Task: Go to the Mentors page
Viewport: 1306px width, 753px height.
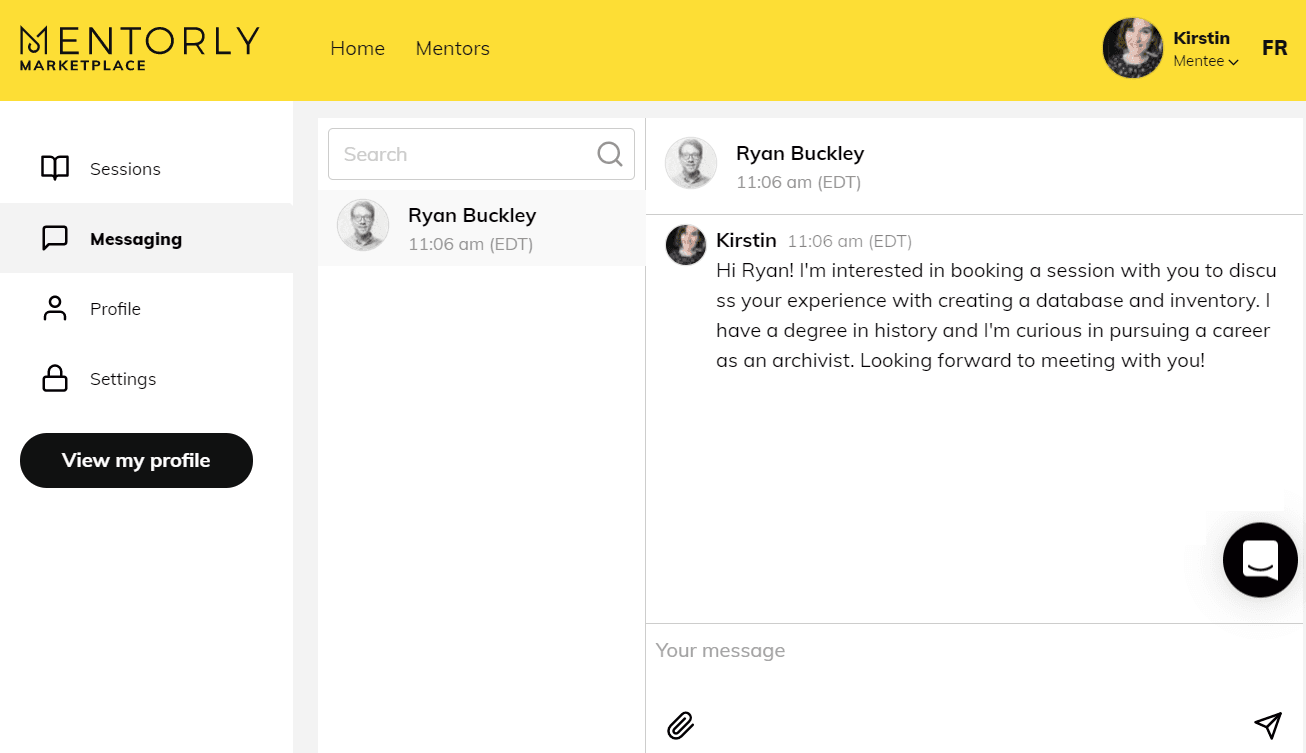Action: pyautogui.click(x=452, y=48)
